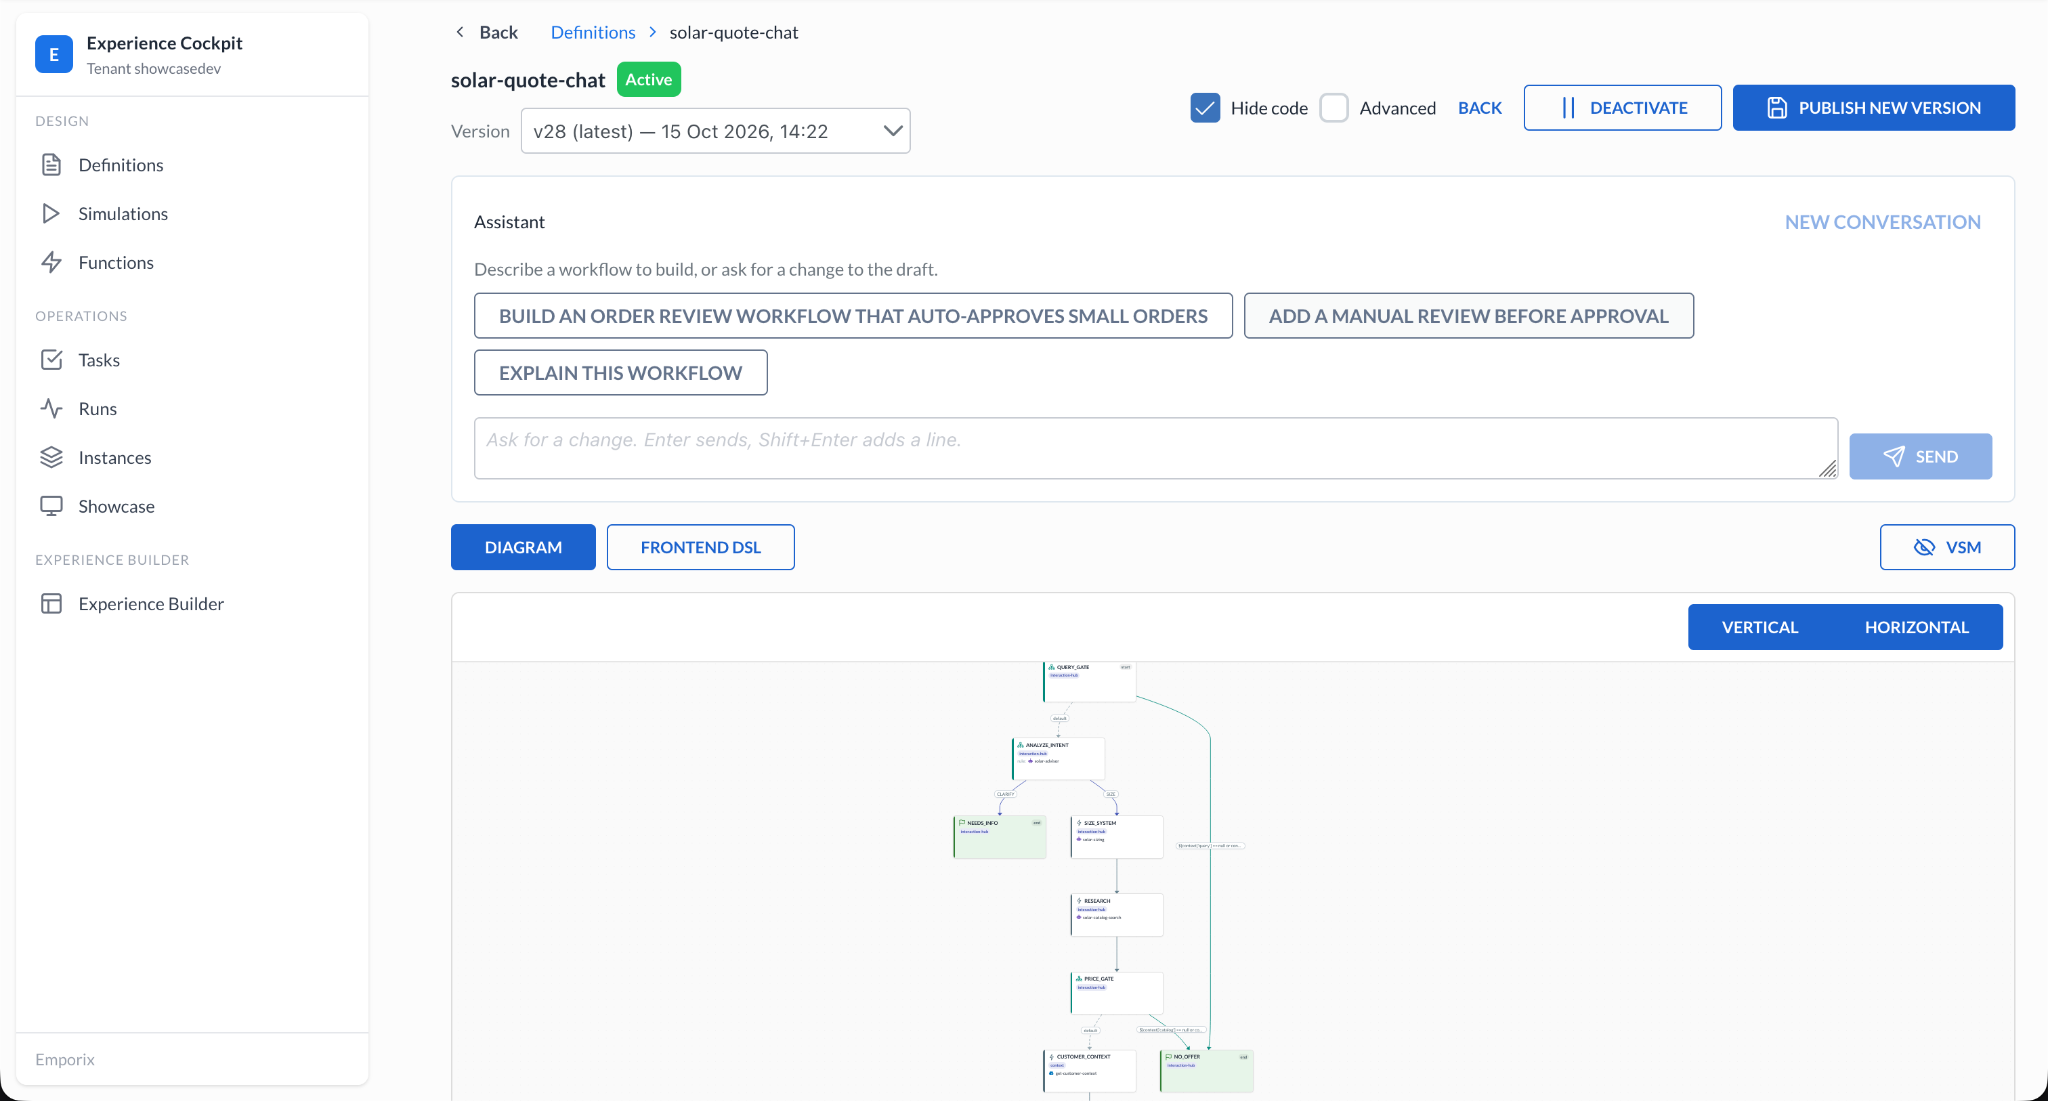Switch to the Frontend DSL tab
Screen dimensions: 2048x1101
pos(701,548)
